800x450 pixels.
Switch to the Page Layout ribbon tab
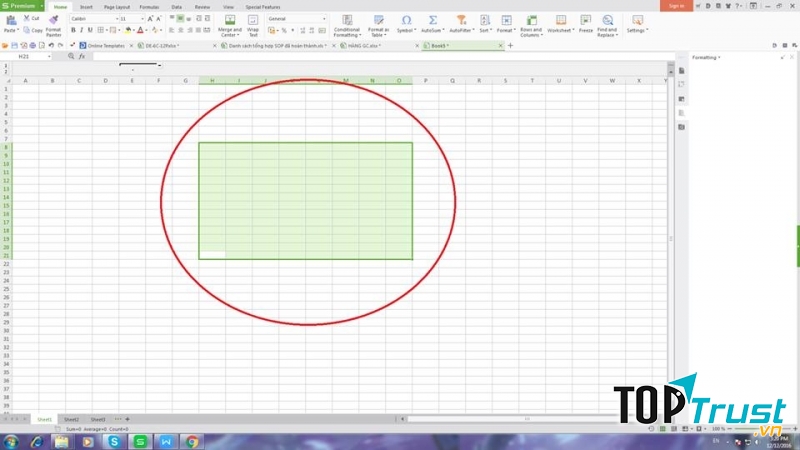coord(117,6)
